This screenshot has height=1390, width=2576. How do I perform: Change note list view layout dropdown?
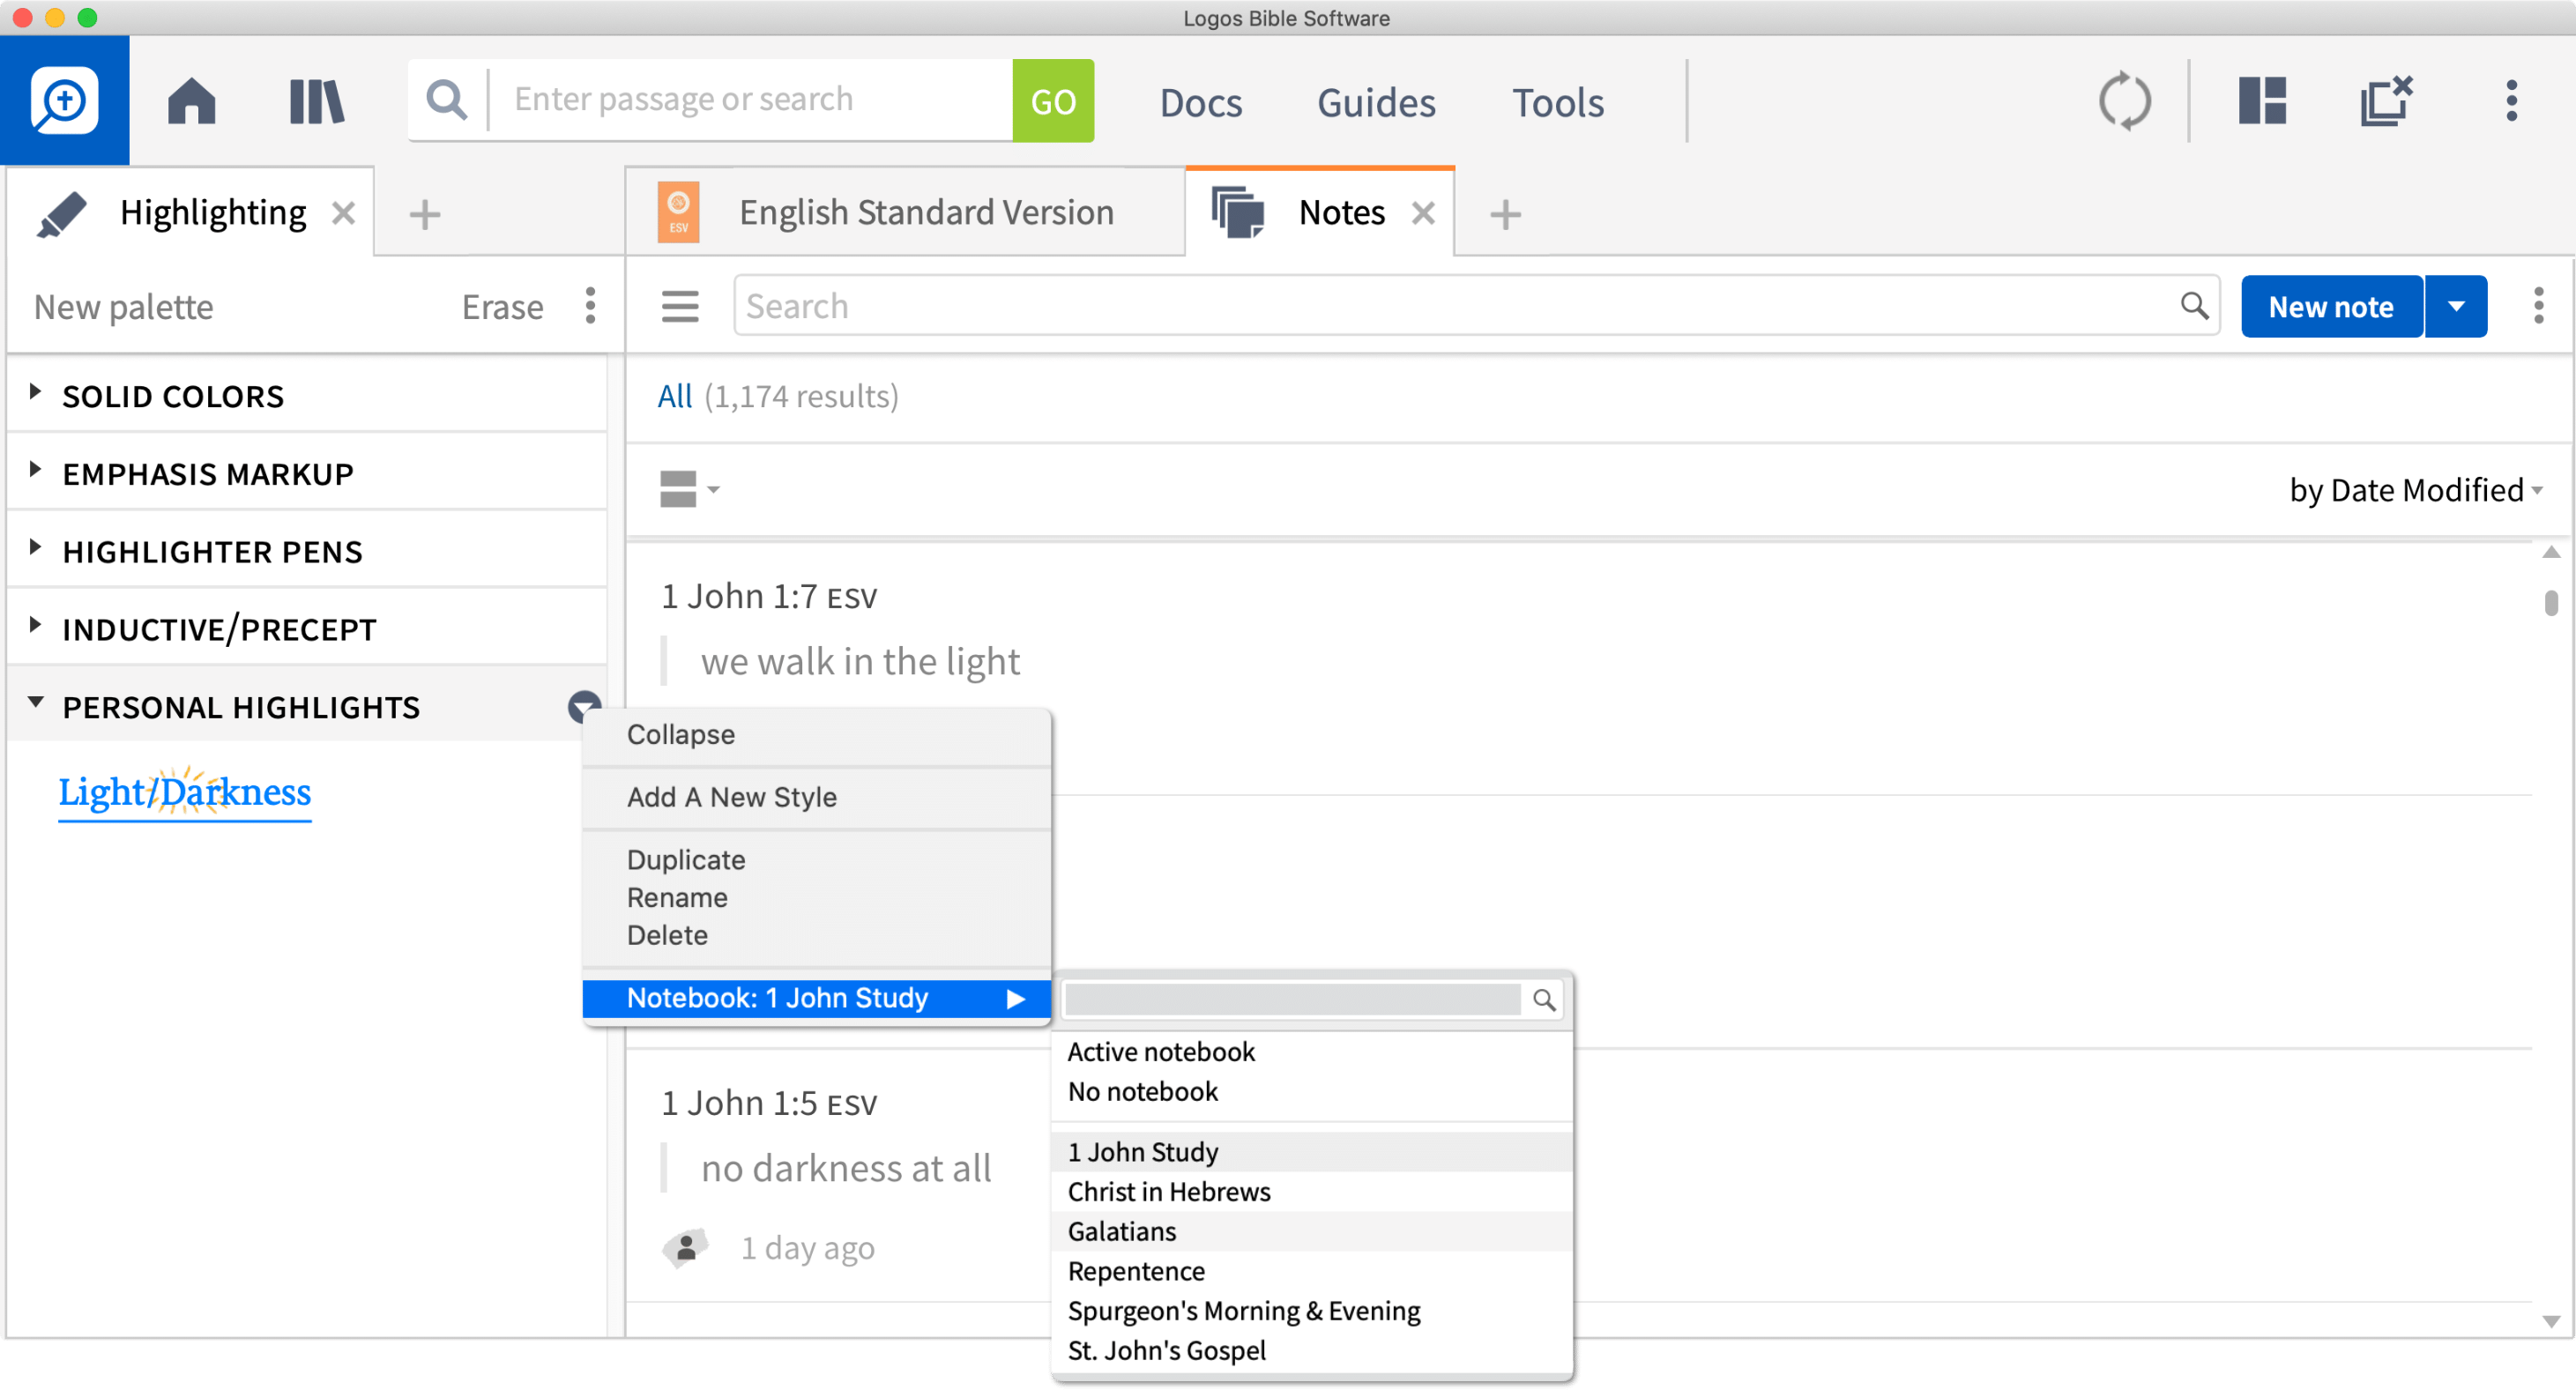pyautogui.click(x=689, y=490)
